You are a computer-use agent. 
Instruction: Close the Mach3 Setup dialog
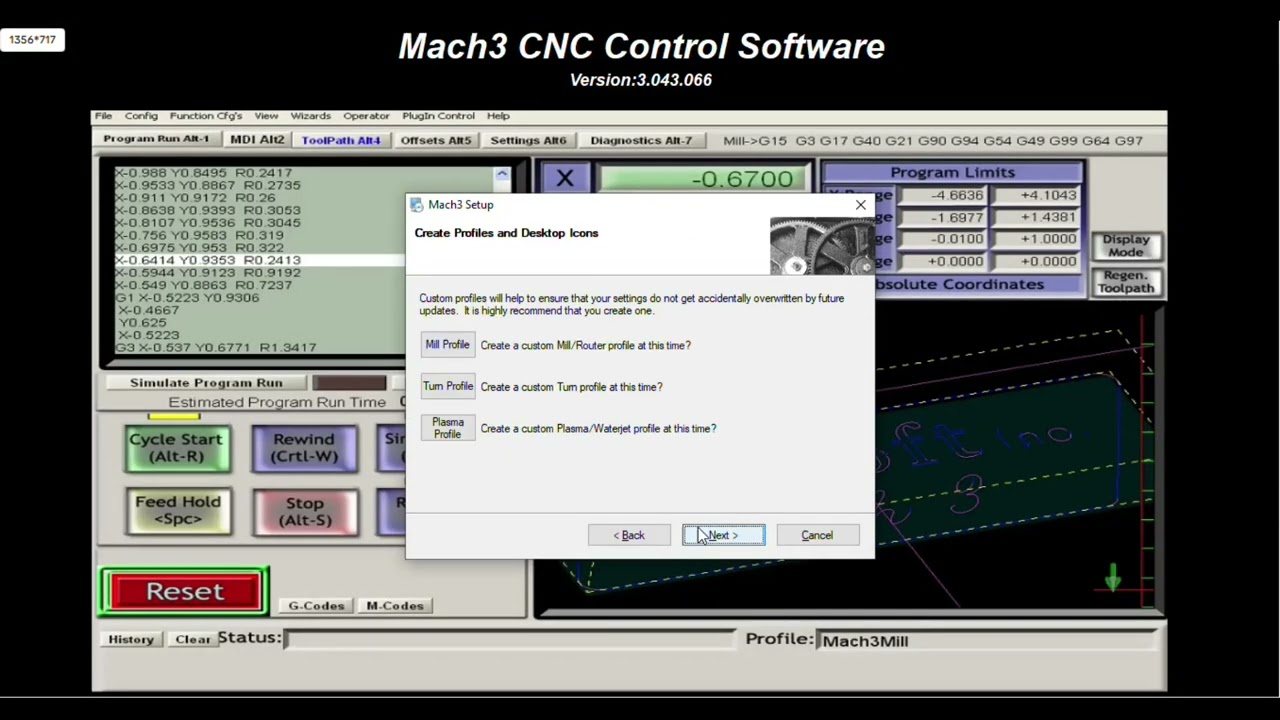click(860, 205)
